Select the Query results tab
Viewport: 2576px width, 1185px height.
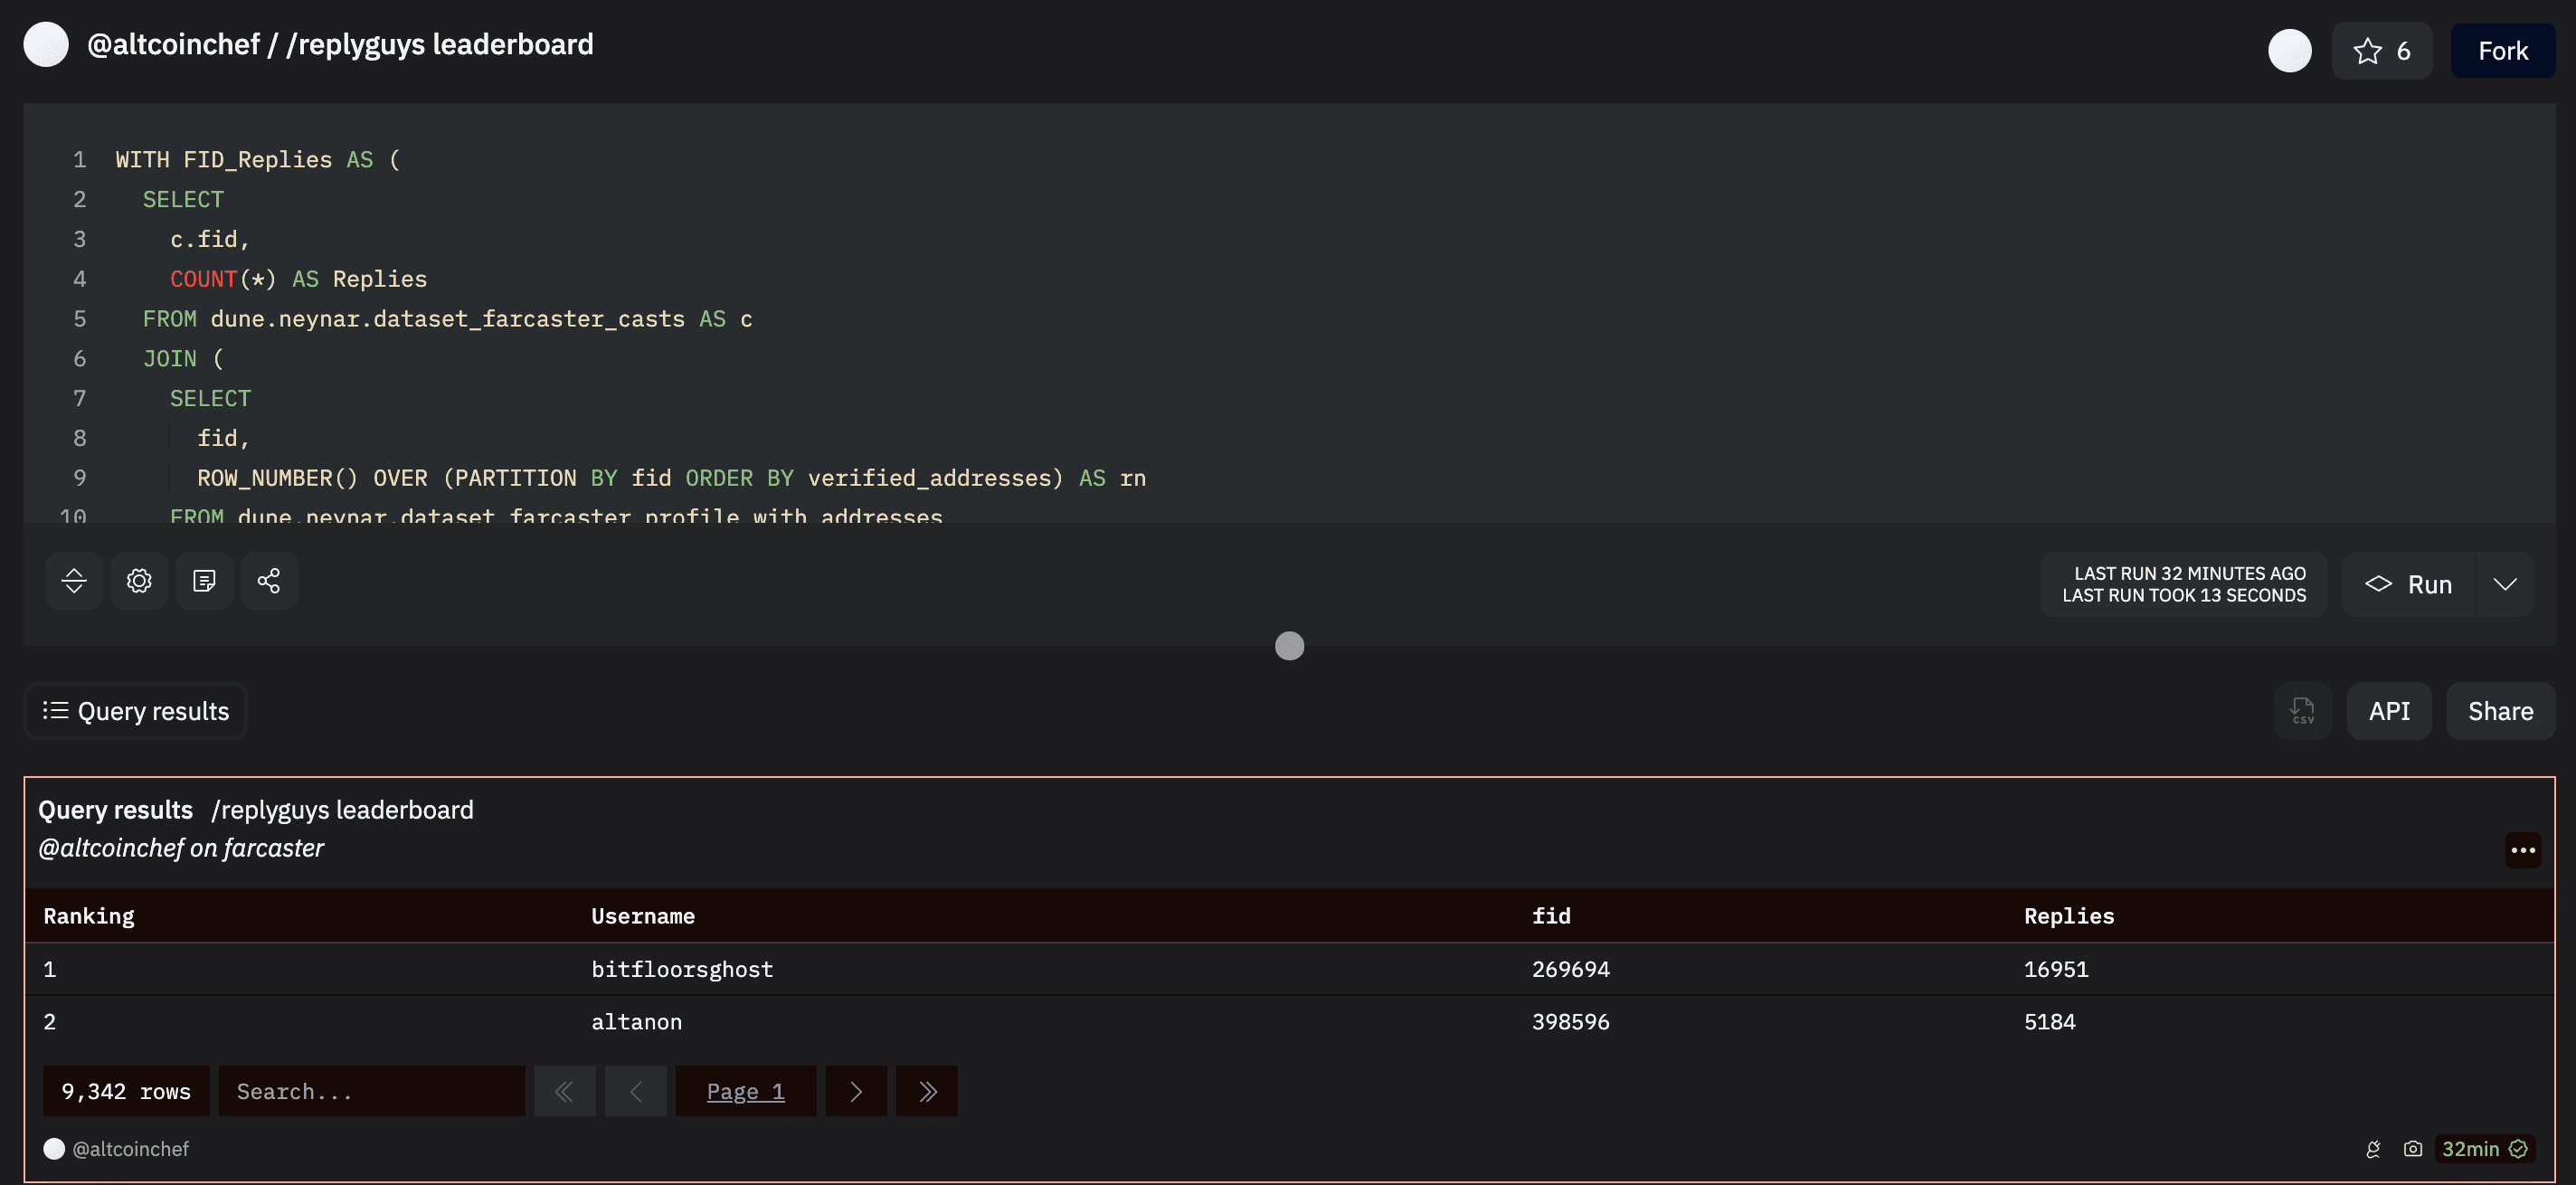(135, 711)
